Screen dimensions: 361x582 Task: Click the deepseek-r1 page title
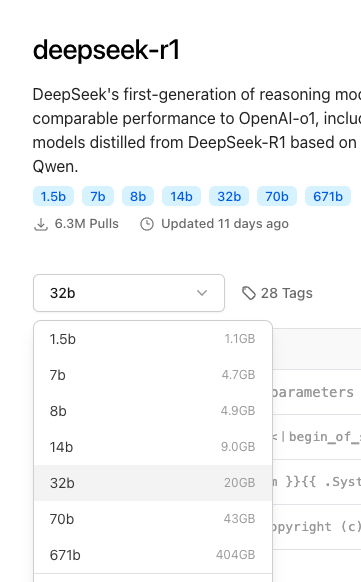(106, 50)
